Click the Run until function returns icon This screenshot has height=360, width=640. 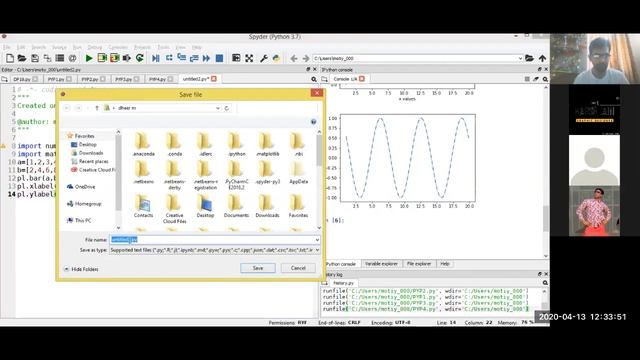click(x=194, y=58)
